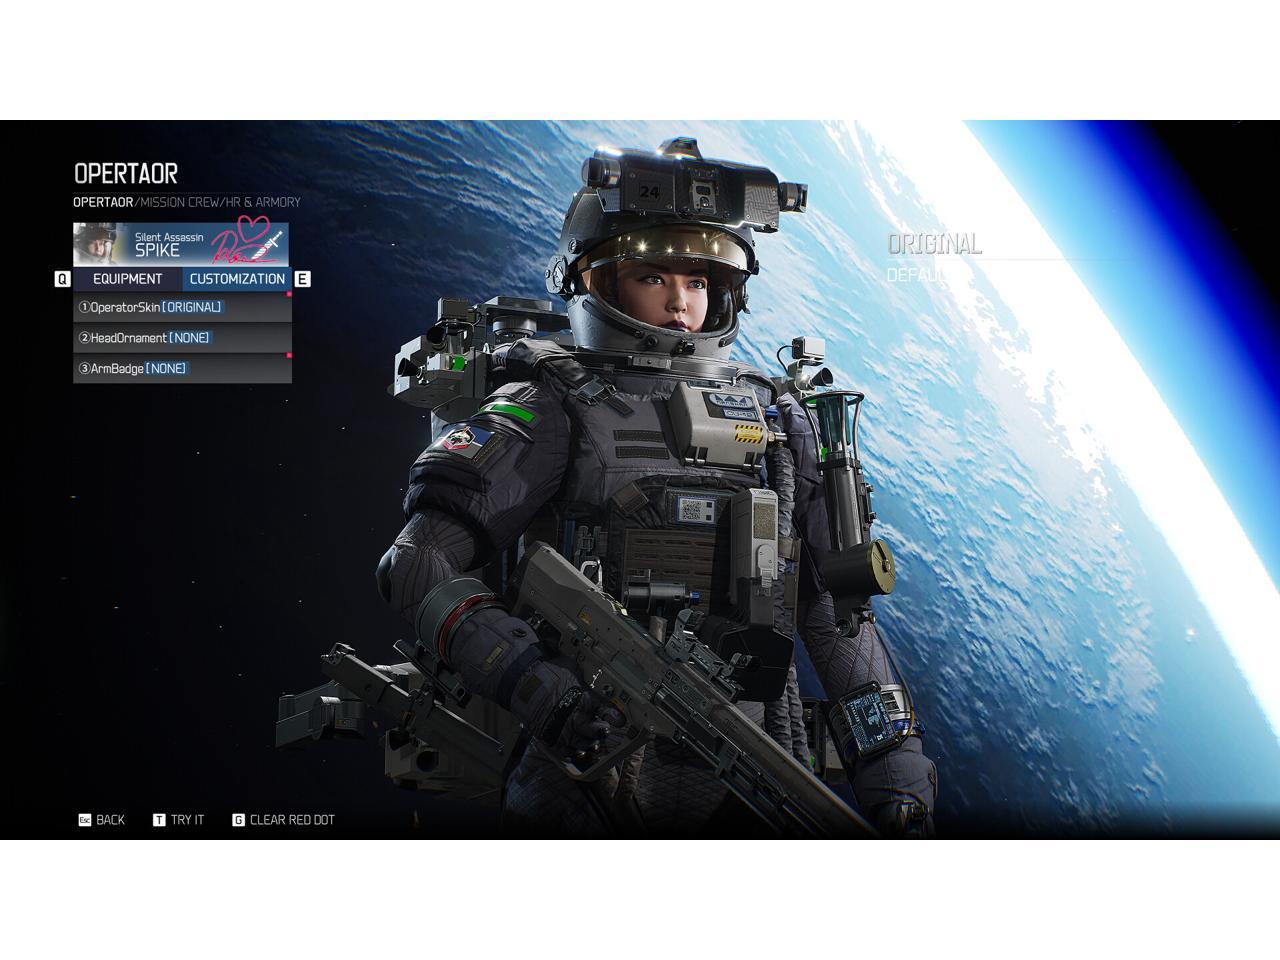Open the Customization tab
Viewport: 1280px width, 960px height.
click(237, 279)
